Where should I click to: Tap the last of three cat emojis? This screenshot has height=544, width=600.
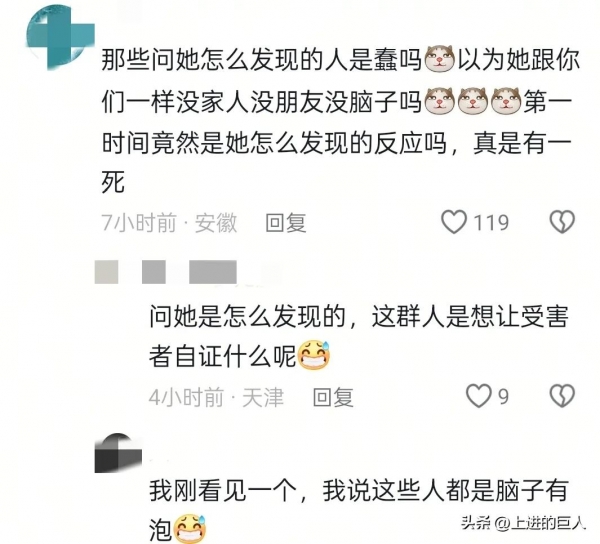pyautogui.click(x=506, y=101)
